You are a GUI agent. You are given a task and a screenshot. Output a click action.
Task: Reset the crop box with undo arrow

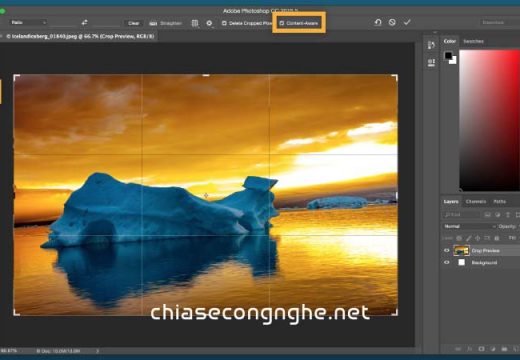(x=378, y=22)
